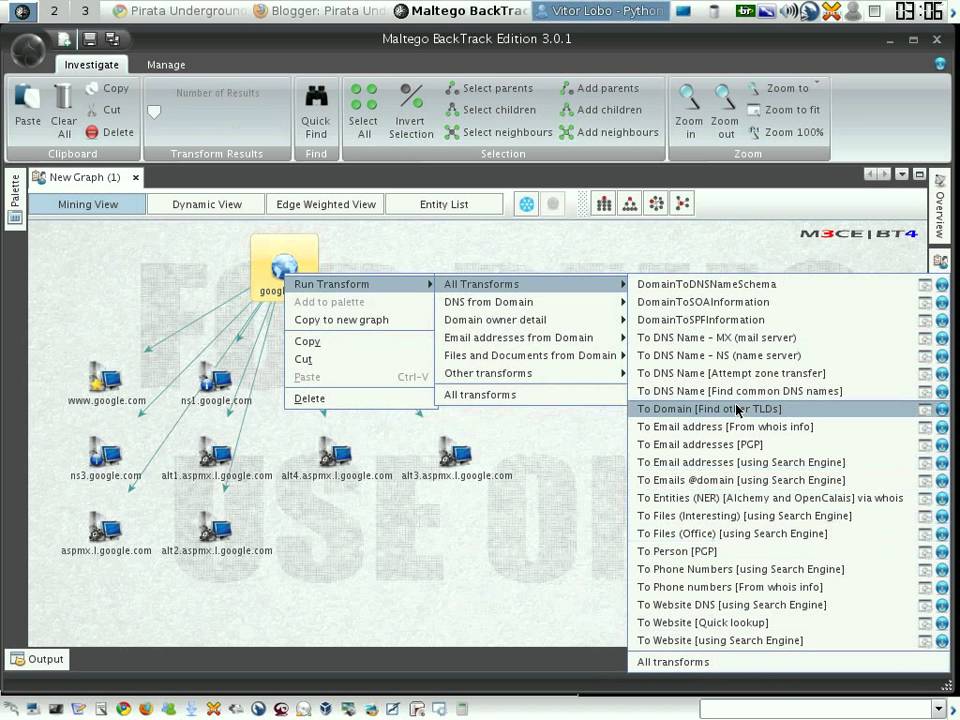Select the Investigate ribbon tab
Image resolution: width=960 pixels, height=720 pixels.
click(92, 65)
